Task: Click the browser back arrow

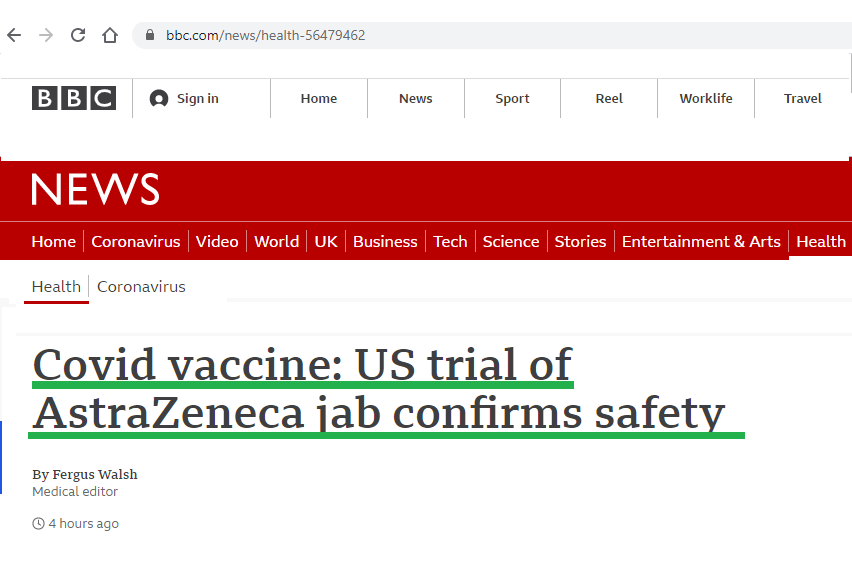Action: [x=14, y=35]
